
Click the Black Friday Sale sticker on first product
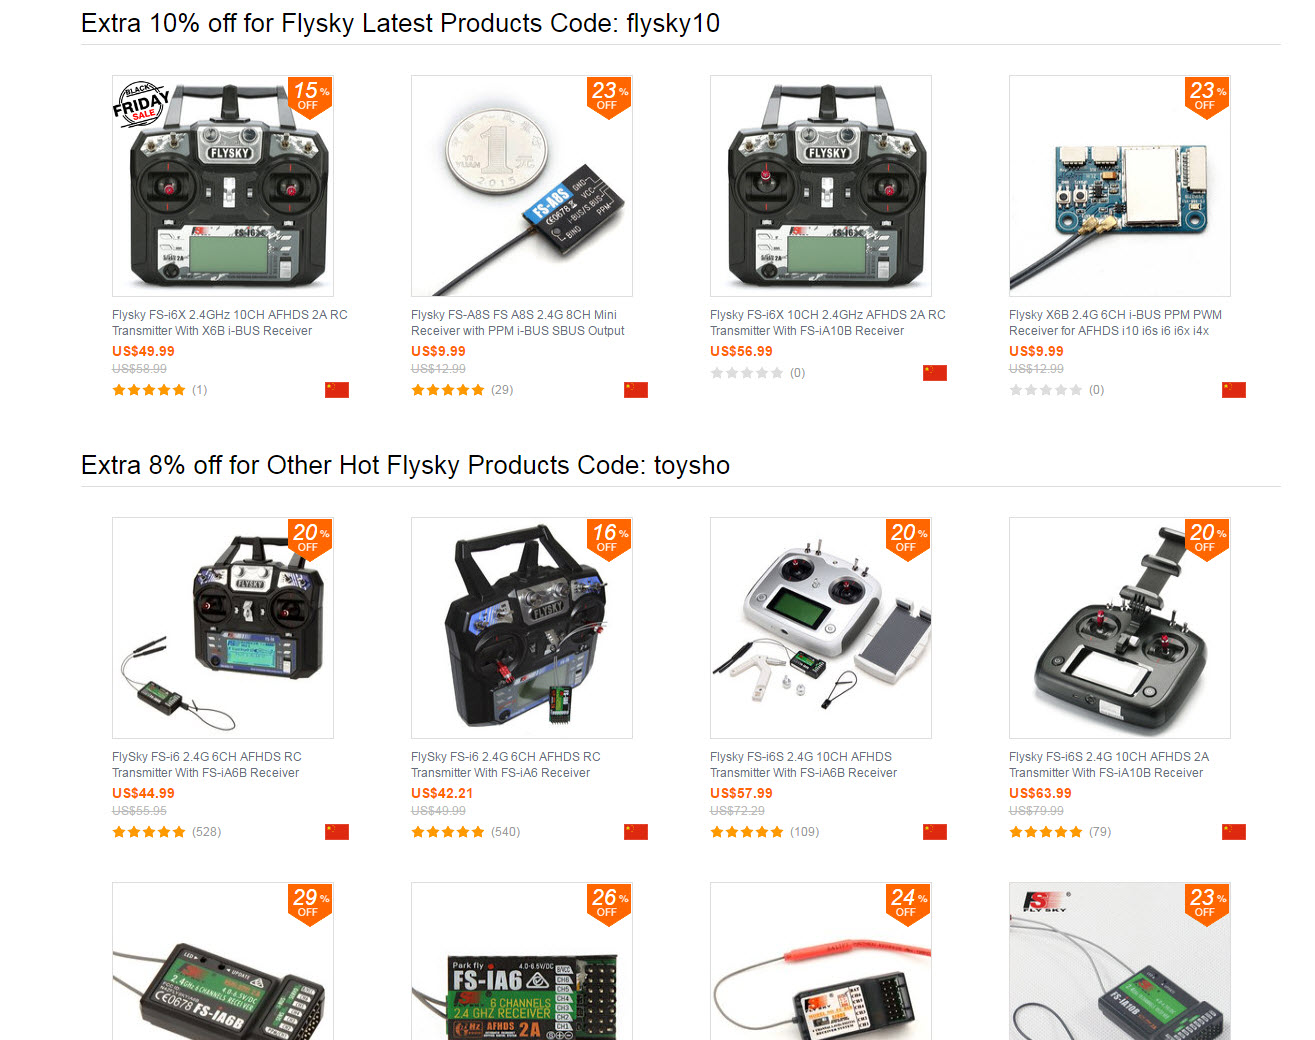point(140,104)
